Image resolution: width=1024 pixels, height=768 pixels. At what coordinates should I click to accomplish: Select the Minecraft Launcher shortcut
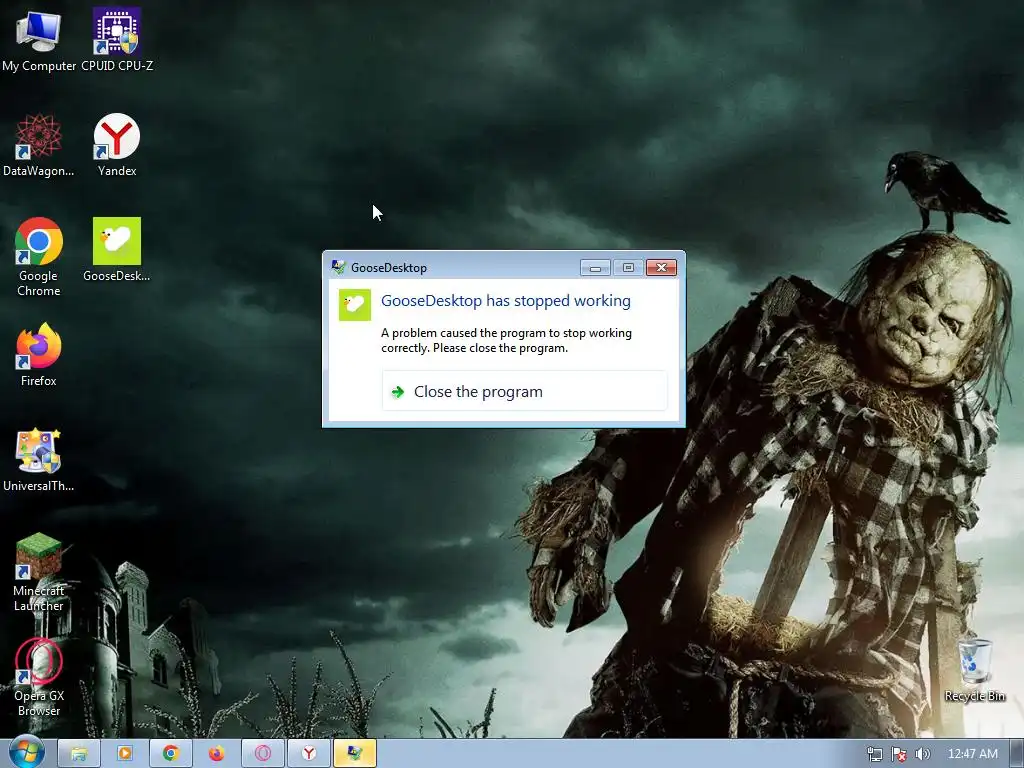click(39, 572)
